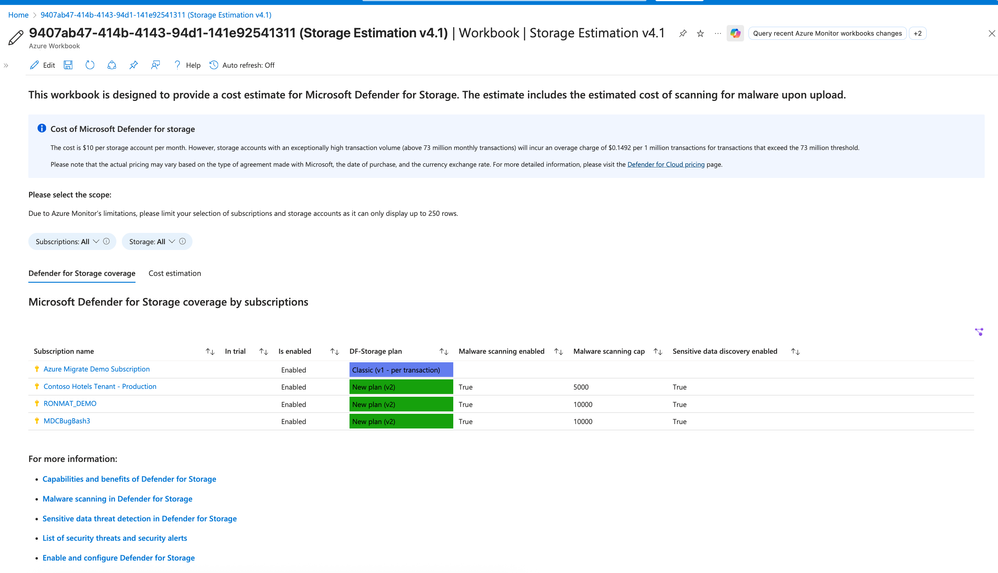Click the Feedback person icon in toolbar
Screen dimensions: 998x573
[x=155, y=65]
